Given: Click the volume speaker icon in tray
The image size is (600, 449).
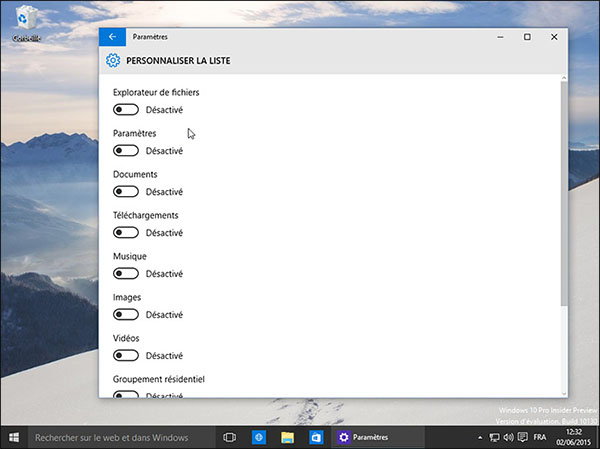Looking at the screenshot, I should (x=508, y=437).
